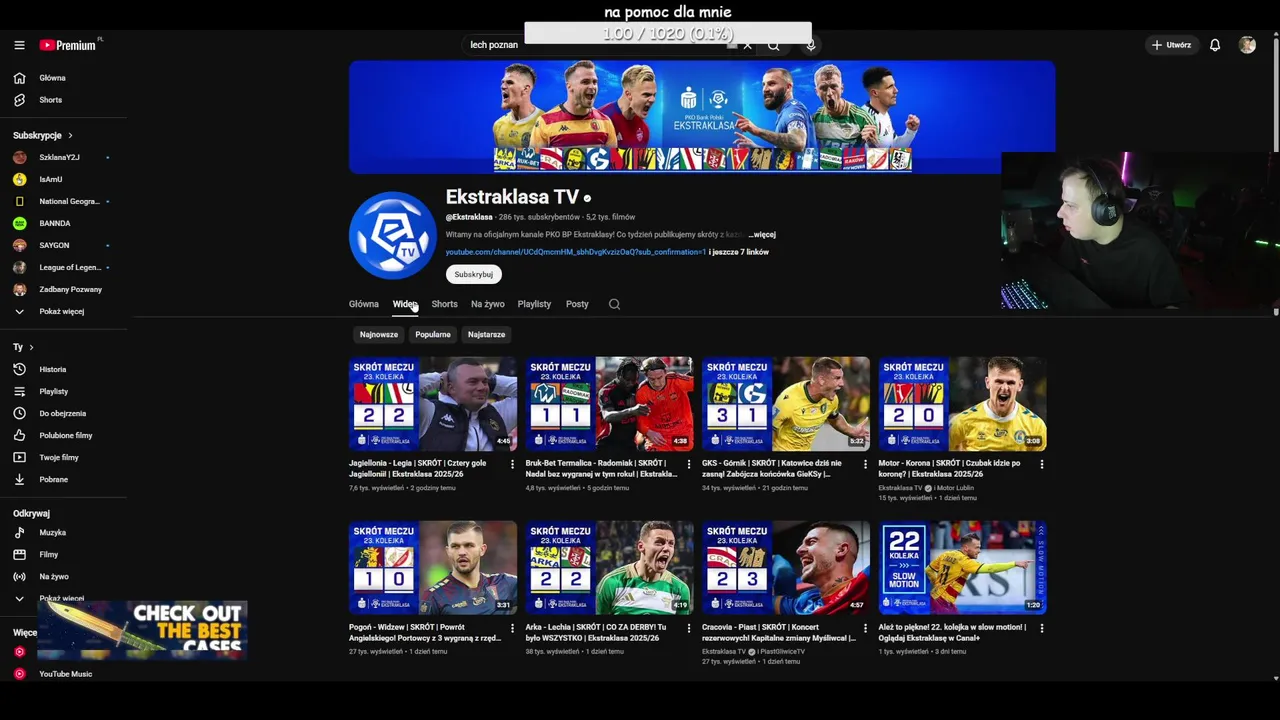Open 'i jeszcze 7 linków' links
This screenshot has height=720, width=1280.
point(739,252)
